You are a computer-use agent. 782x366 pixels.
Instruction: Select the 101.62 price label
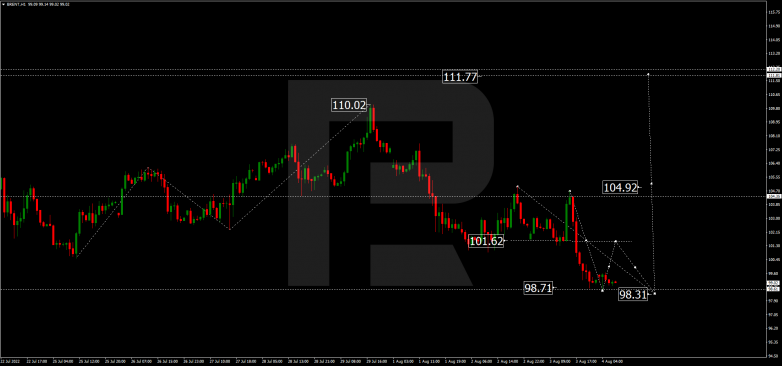(x=486, y=241)
